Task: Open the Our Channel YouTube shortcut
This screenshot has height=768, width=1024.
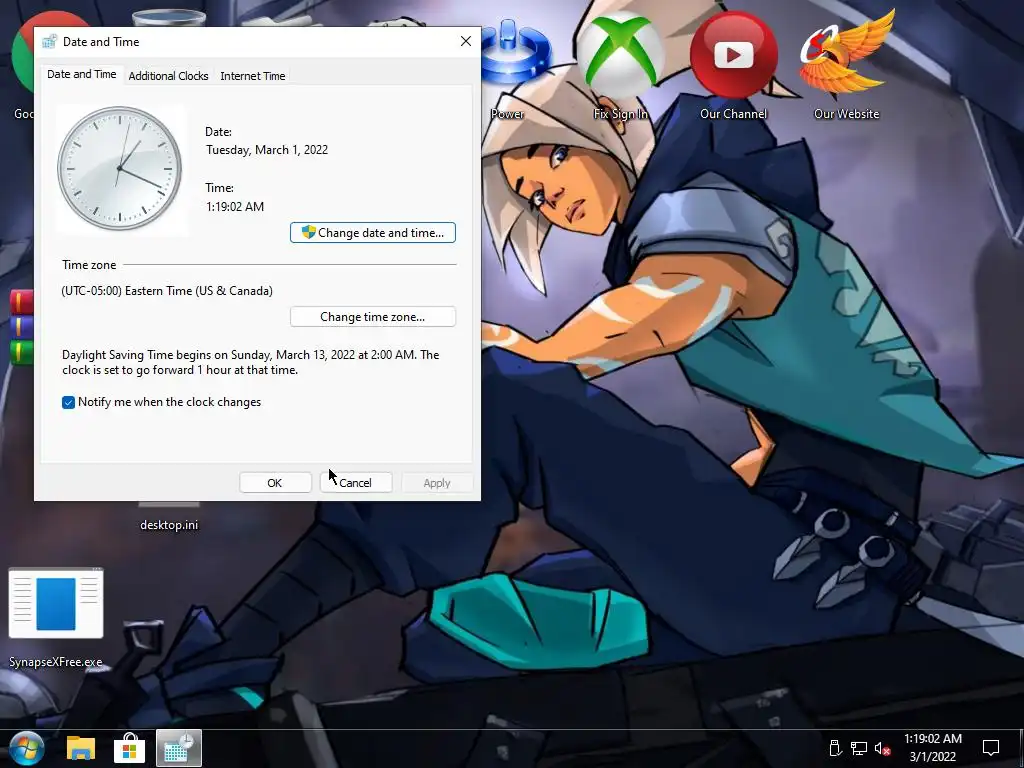Action: (x=733, y=65)
